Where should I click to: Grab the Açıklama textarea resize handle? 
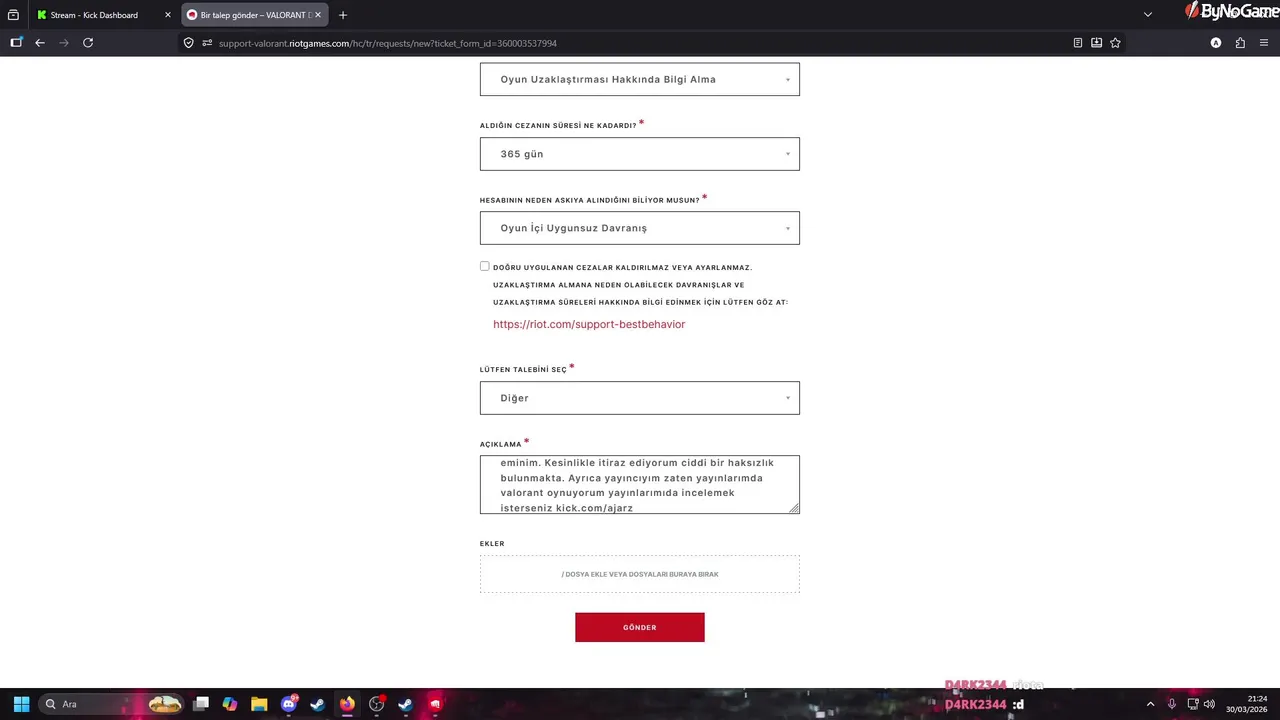click(x=794, y=508)
